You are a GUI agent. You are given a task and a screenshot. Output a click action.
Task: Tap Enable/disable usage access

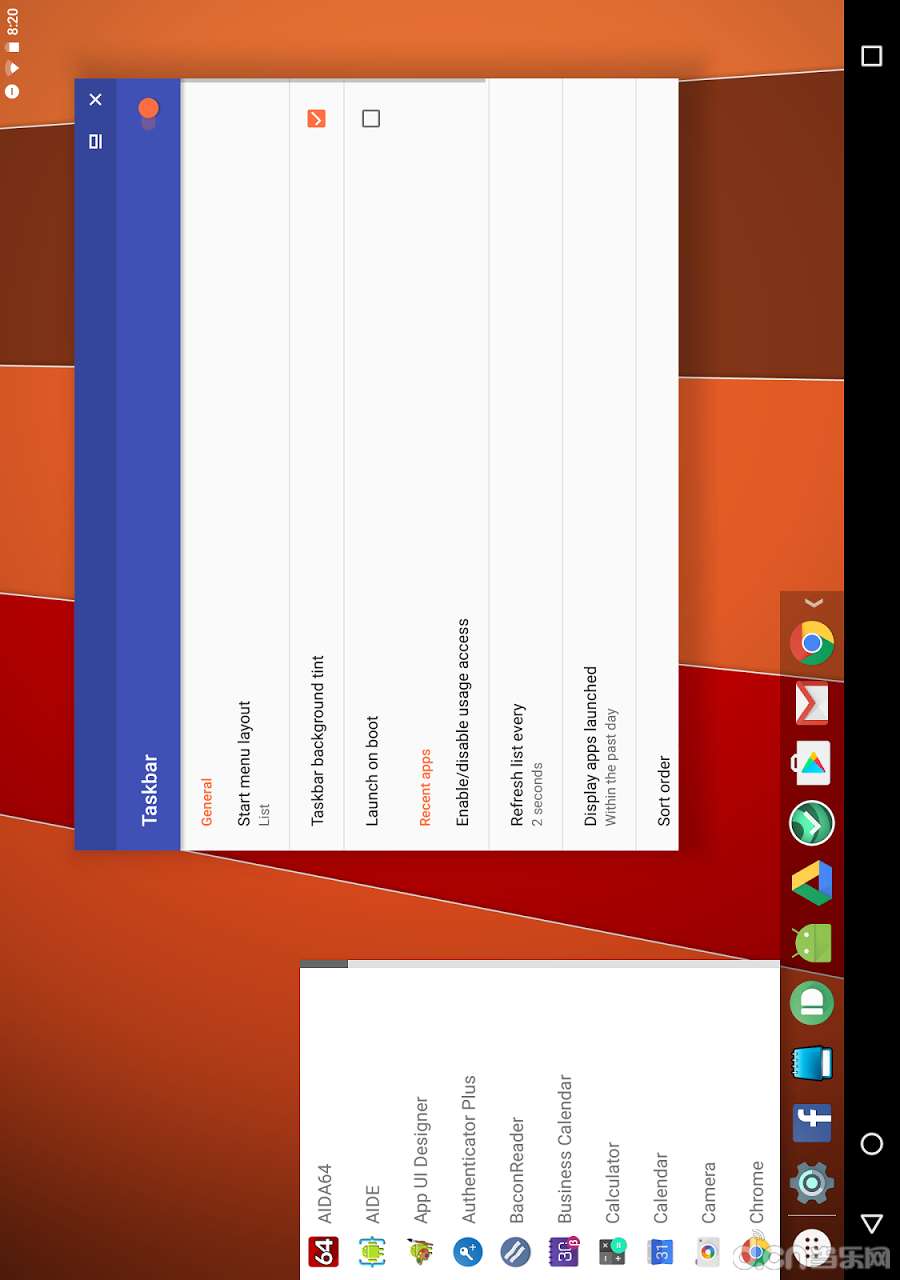click(x=462, y=720)
